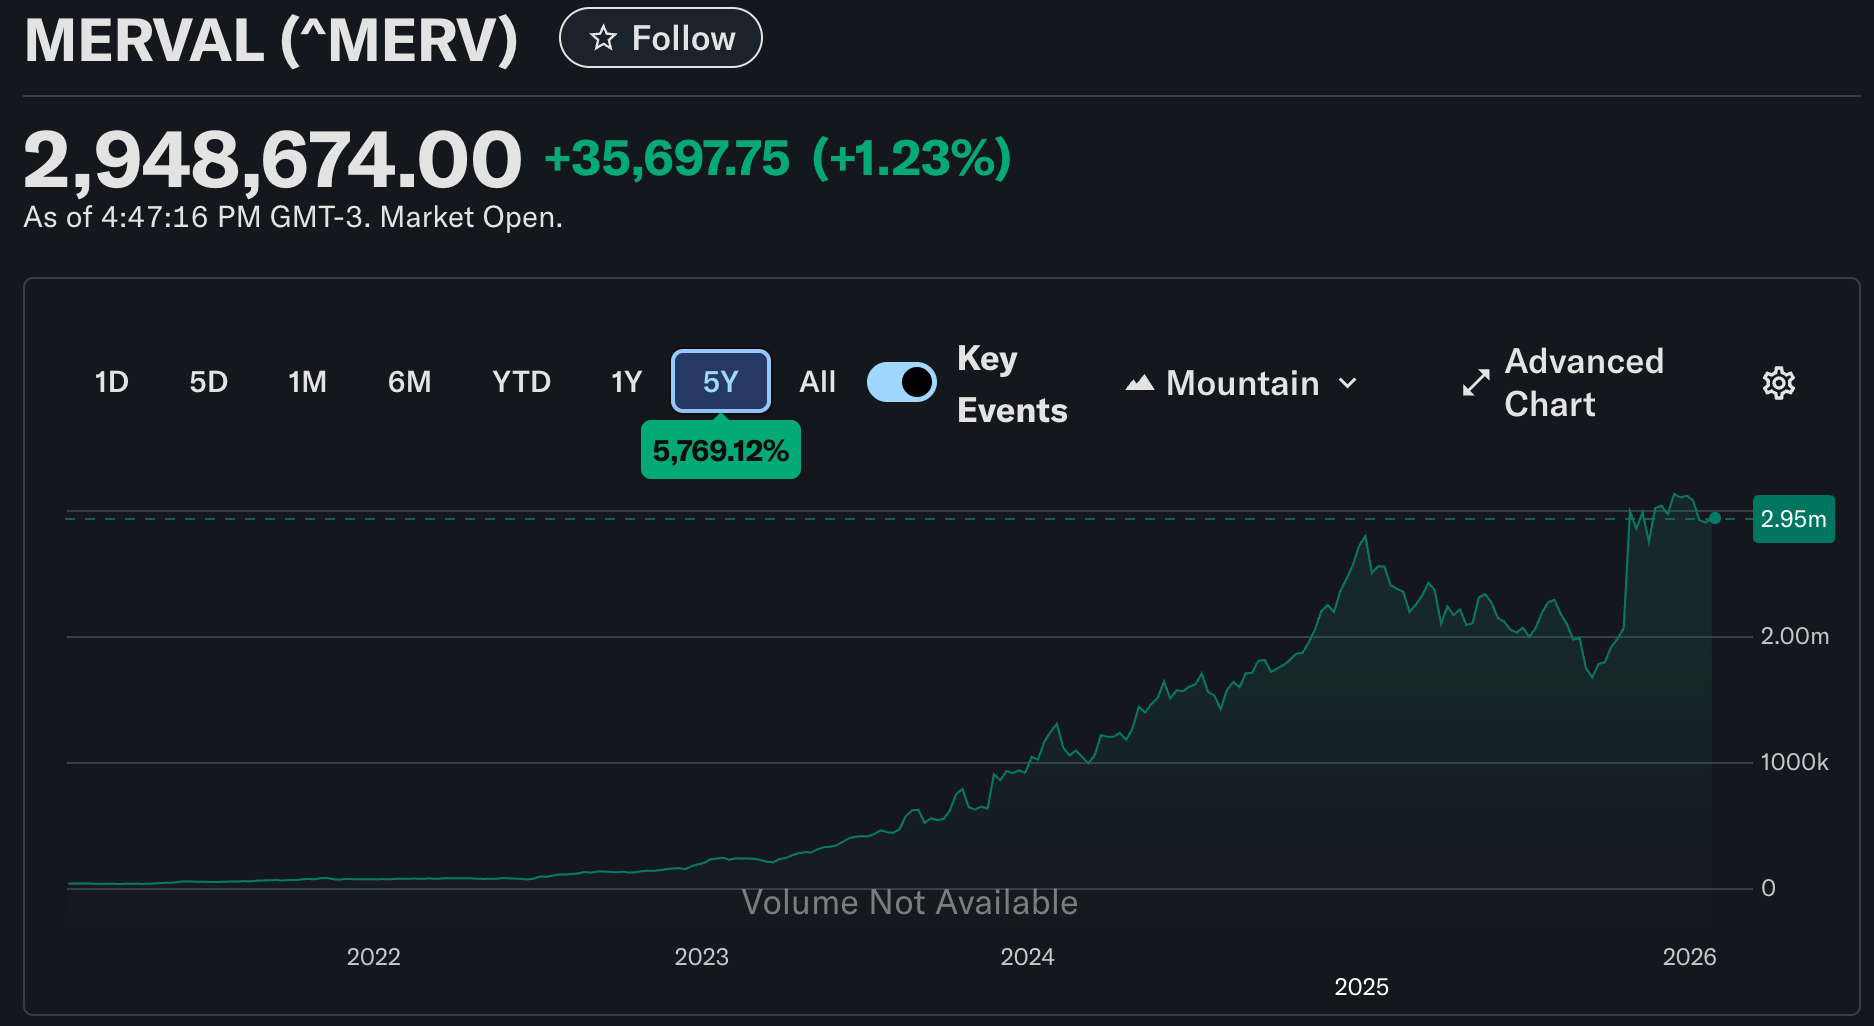Click the 2.95m price tag label
1874x1026 pixels.
(1794, 518)
